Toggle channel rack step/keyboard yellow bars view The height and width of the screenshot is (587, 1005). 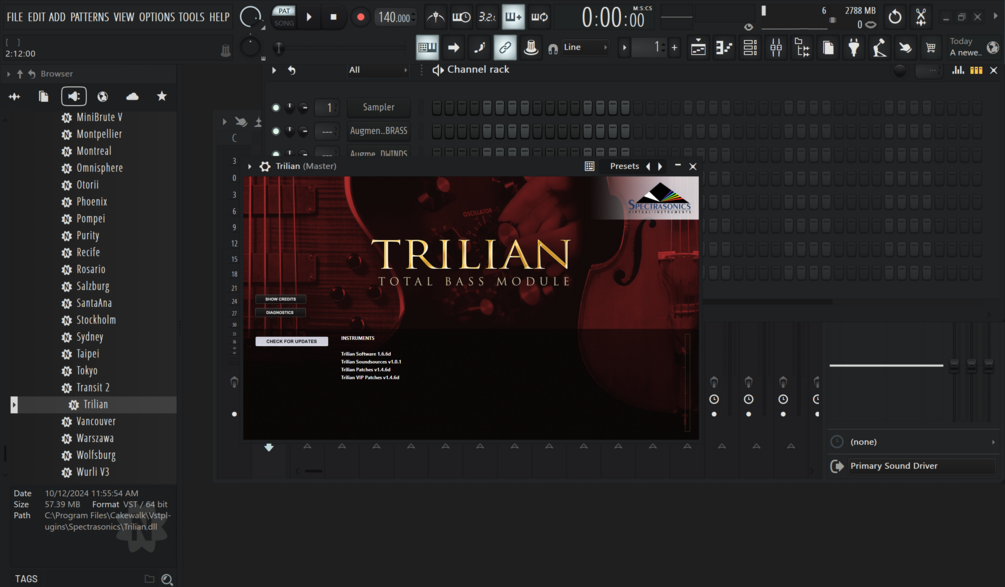976,70
